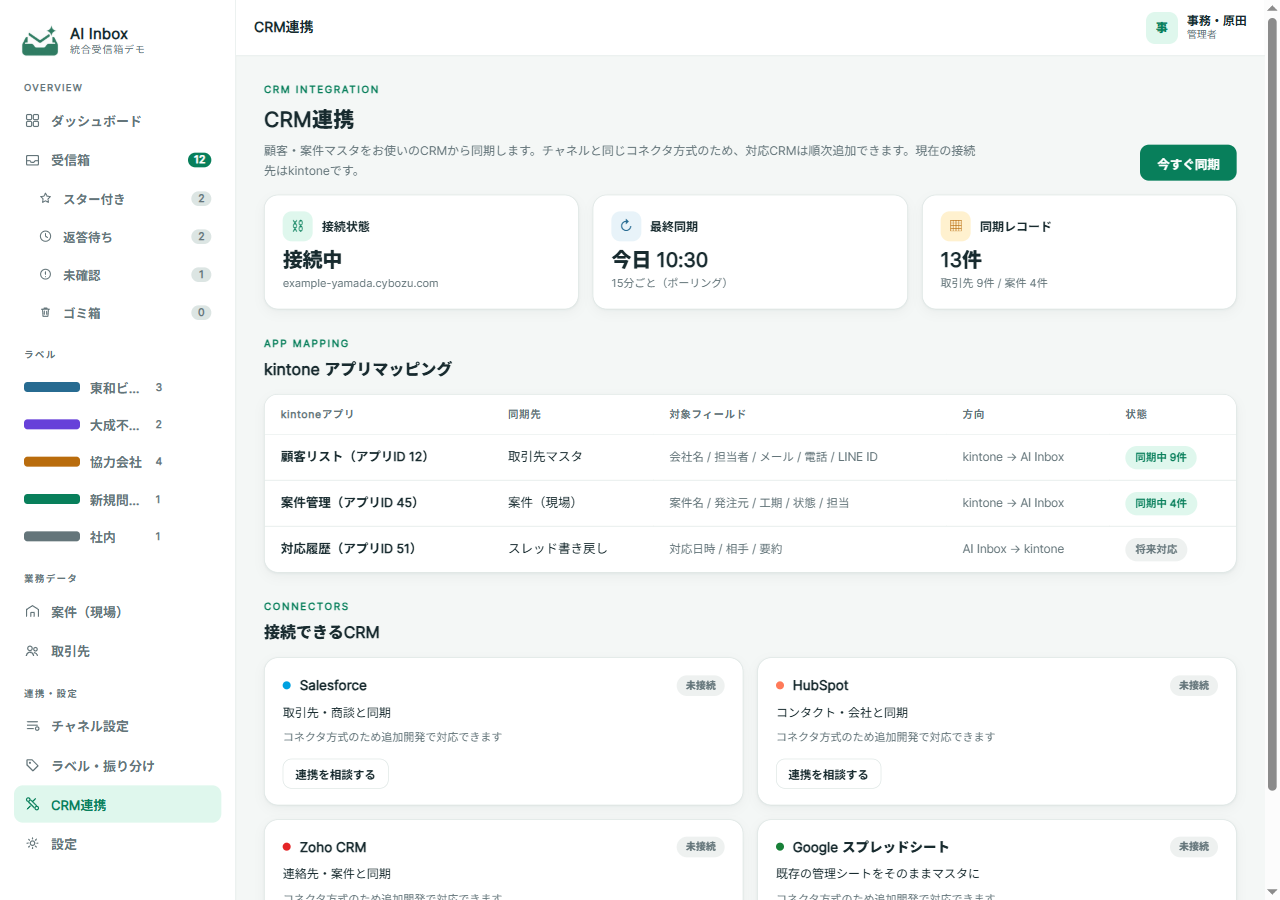The image size is (1280, 900).
Task: Click 未接続 badge on HubSpot card
Action: (1194, 685)
